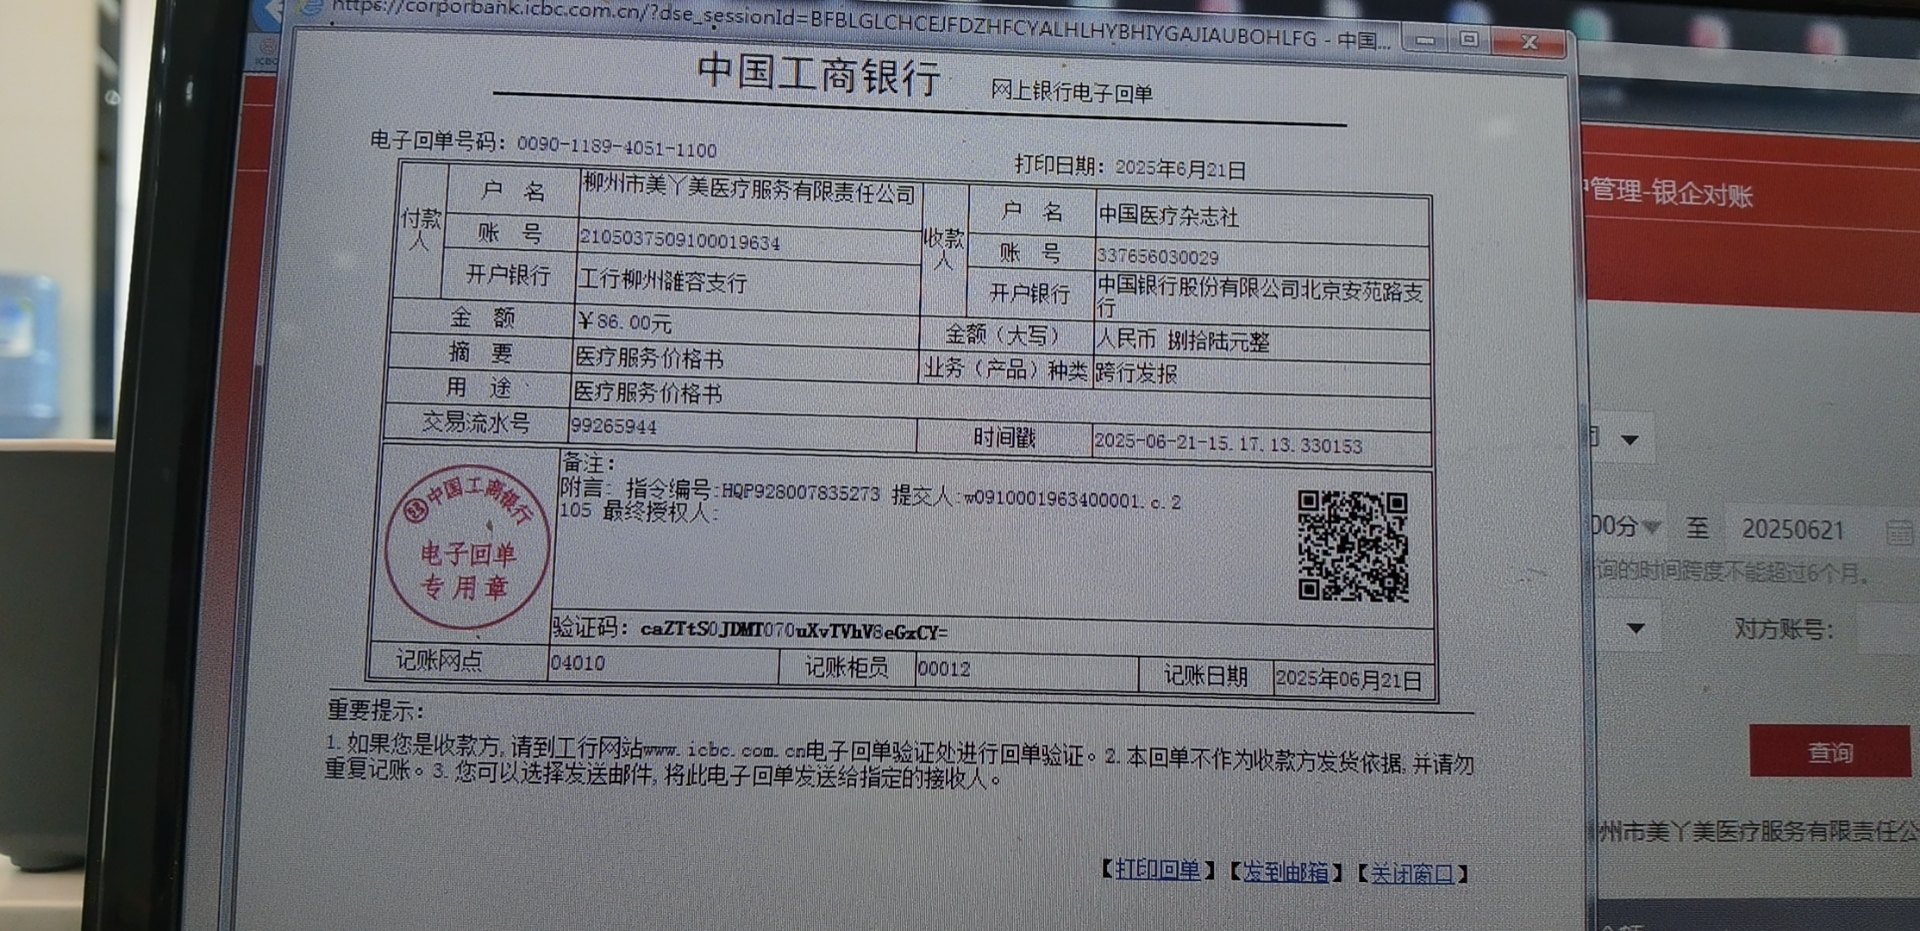Click the end date field 20250621
The image size is (1920, 931).
click(x=1793, y=529)
